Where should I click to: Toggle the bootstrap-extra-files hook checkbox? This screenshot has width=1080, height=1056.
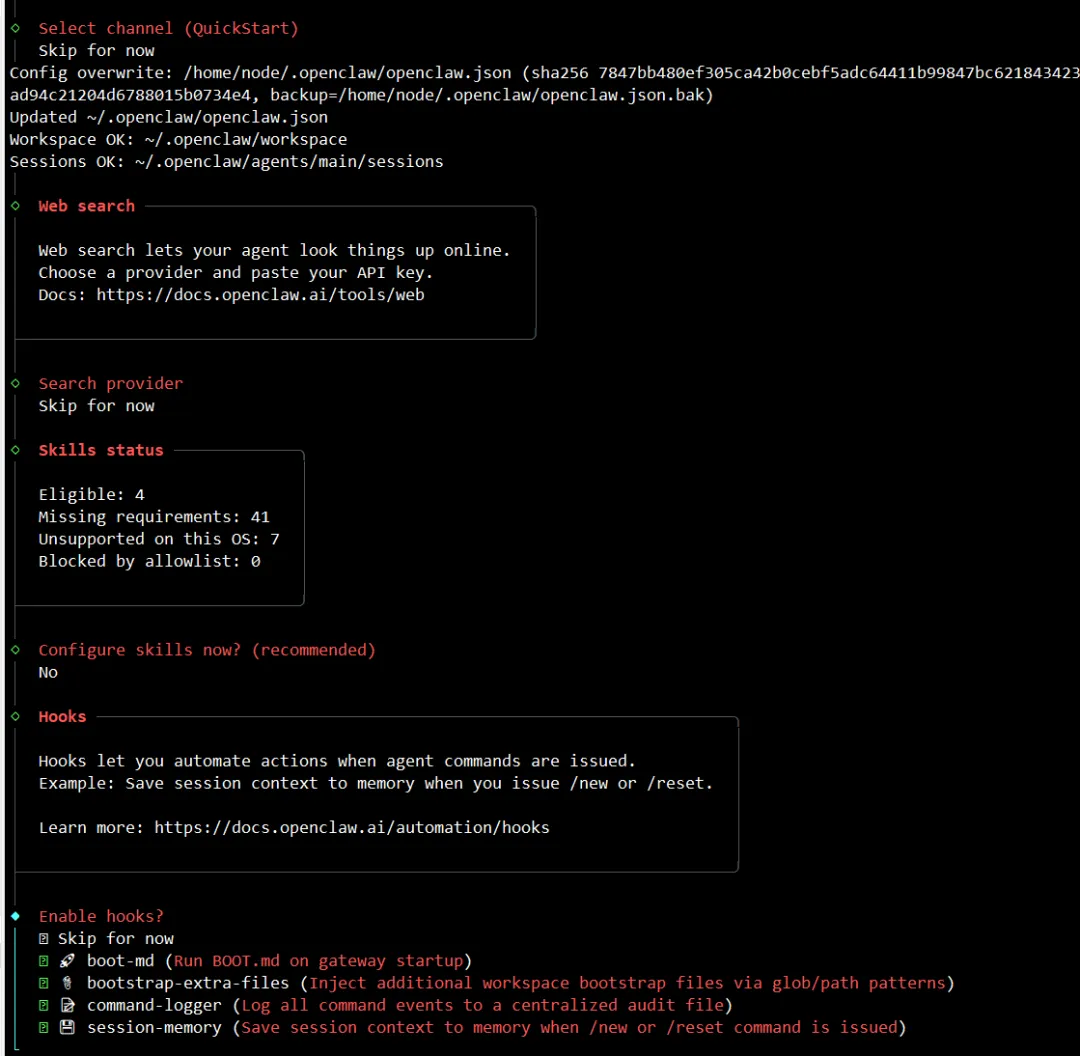click(x=43, y=983)
